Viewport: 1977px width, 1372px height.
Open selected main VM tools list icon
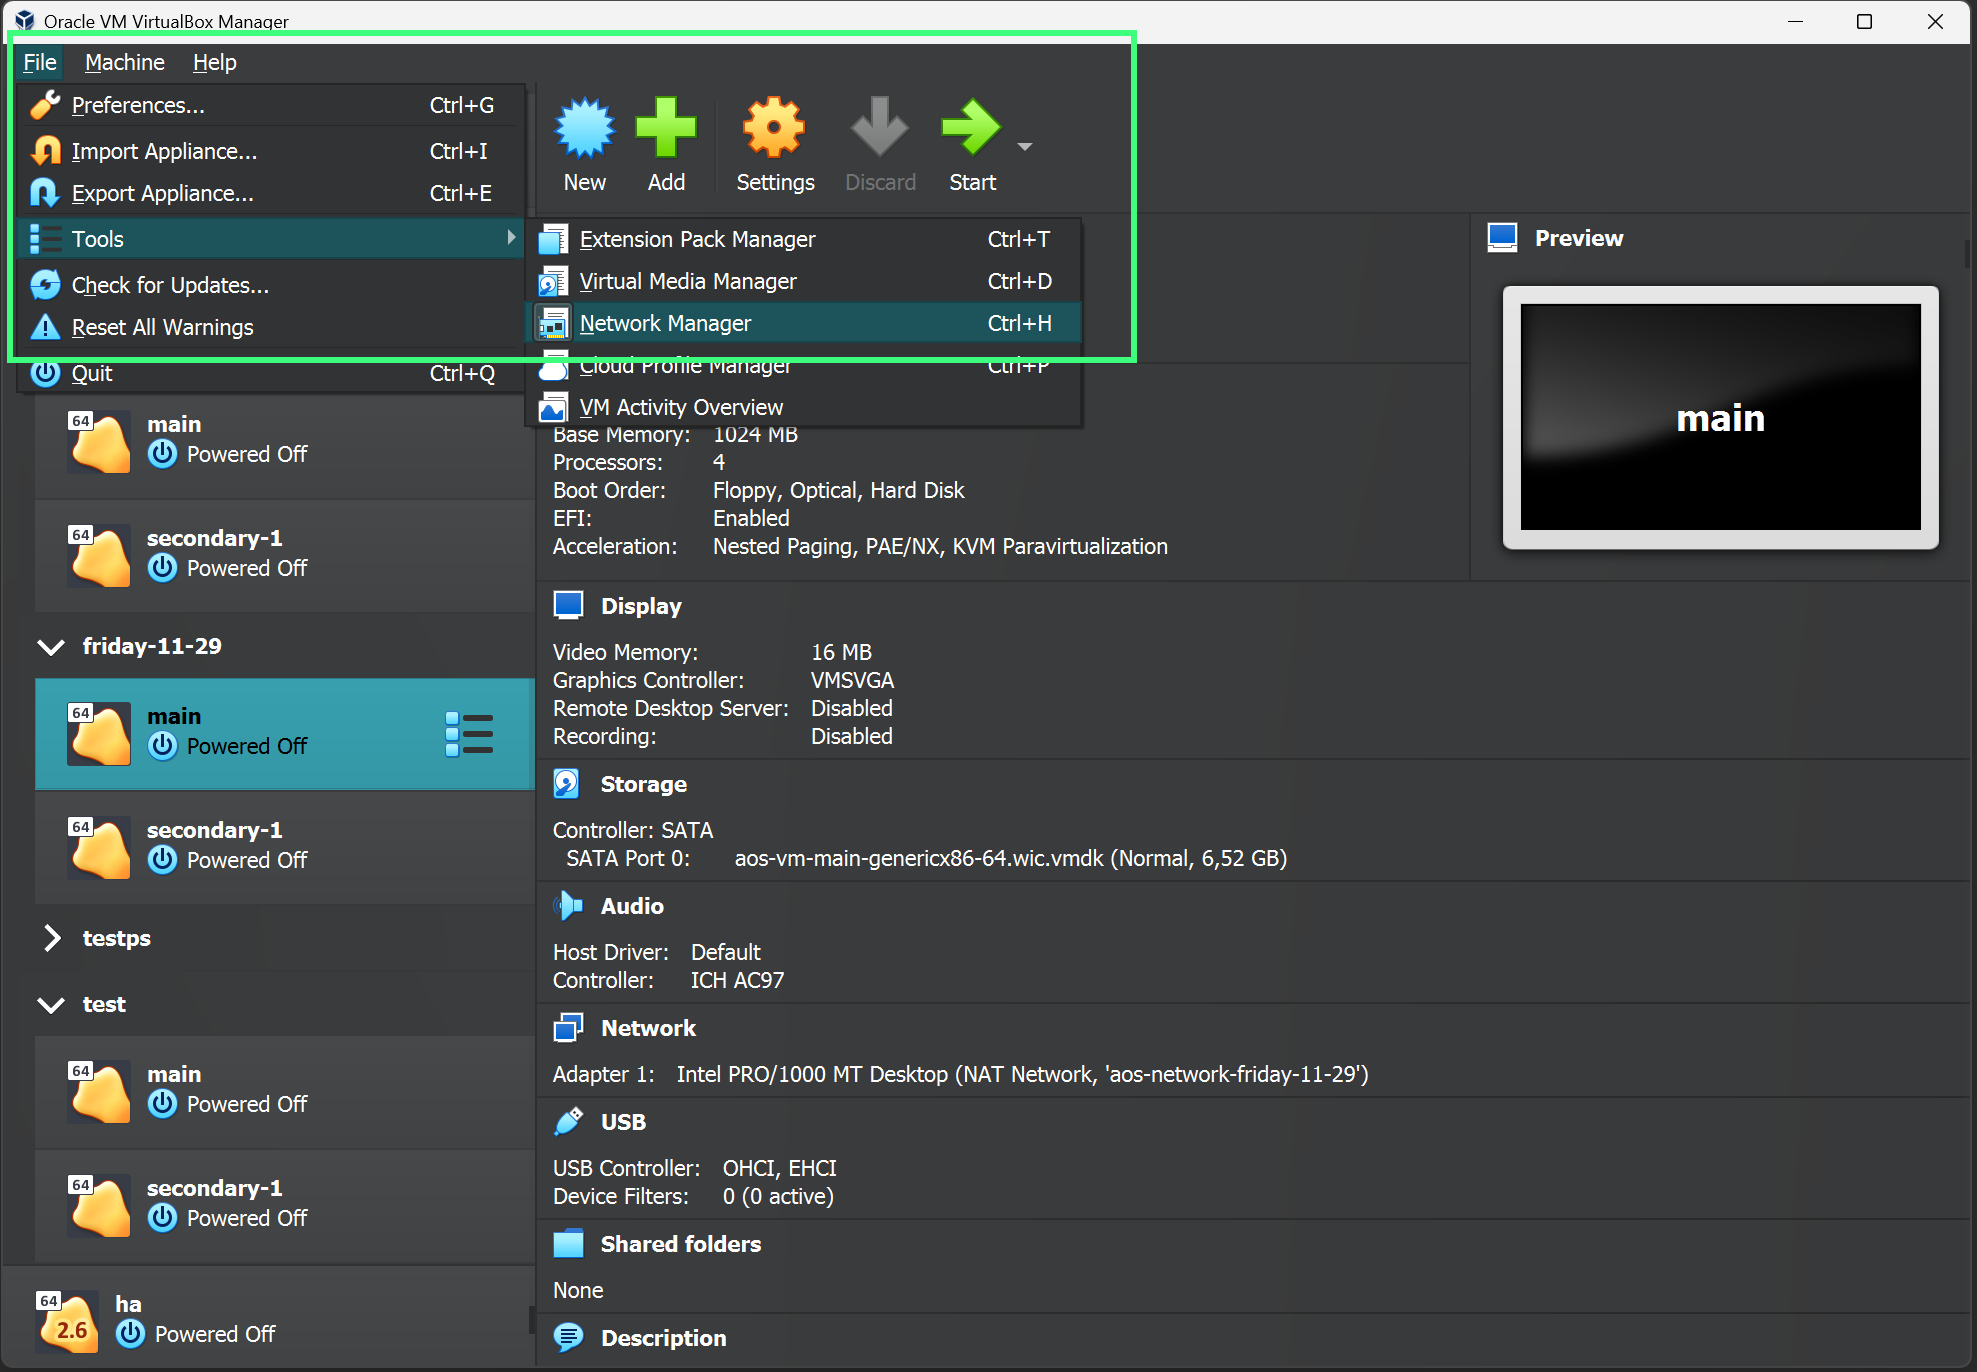[469, 734]
